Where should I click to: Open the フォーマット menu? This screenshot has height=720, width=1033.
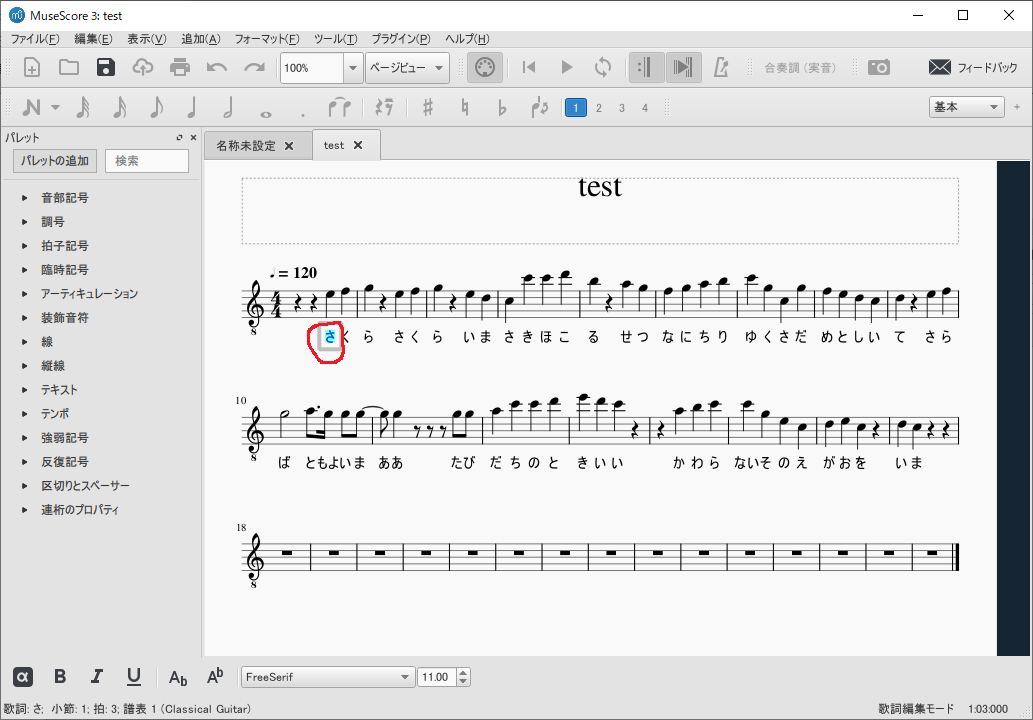click(267, 39)
